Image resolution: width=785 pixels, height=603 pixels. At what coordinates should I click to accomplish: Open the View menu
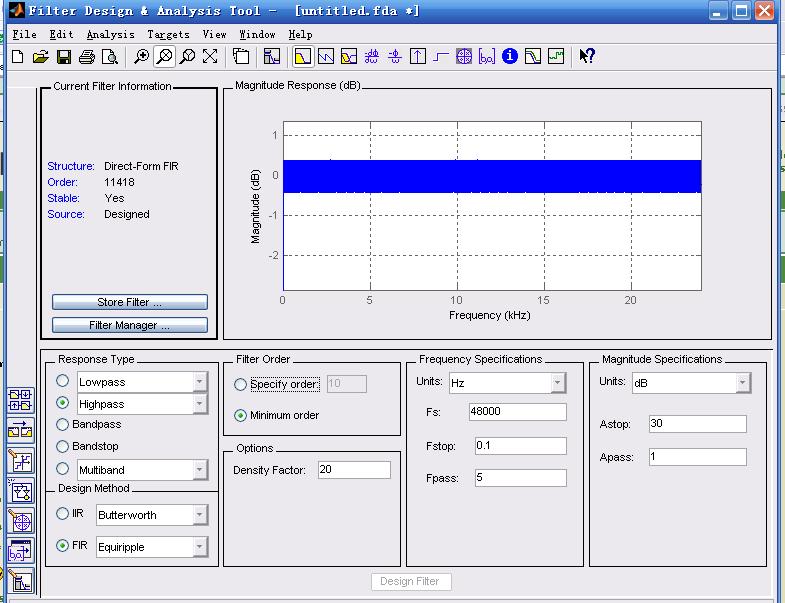coord(214,35)
